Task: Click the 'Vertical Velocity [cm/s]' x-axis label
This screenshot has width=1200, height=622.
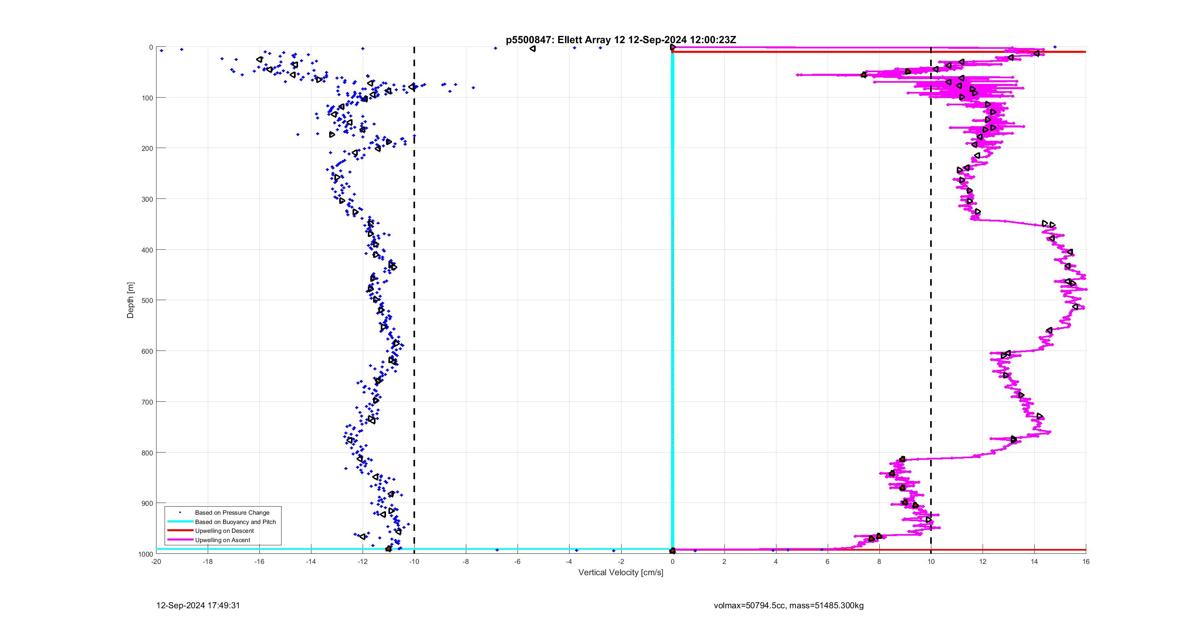Action: coord(621,572)
